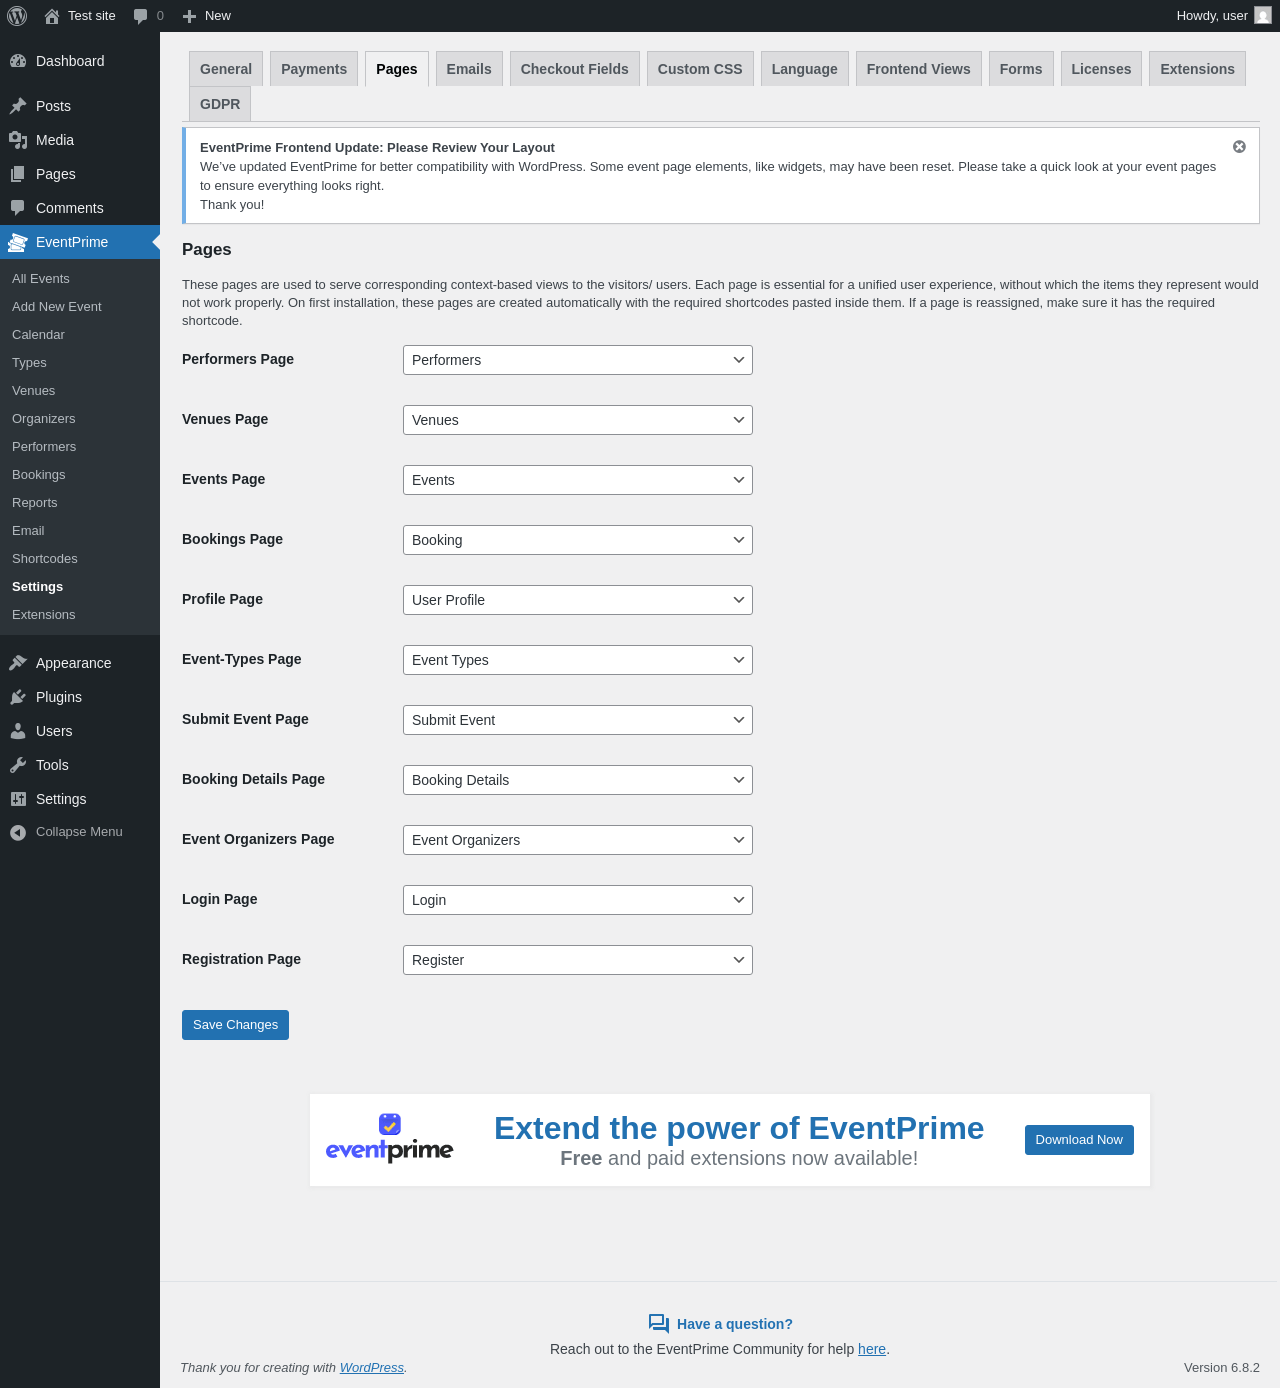The width and height of the screenshot is (1280, 1388).
Task: Click the WordPress logo icon
Action: [x=17, y=16]
